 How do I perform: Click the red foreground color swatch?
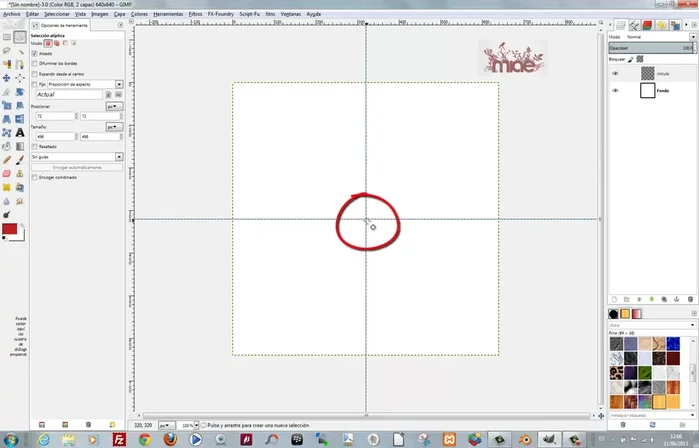point(10,230)
